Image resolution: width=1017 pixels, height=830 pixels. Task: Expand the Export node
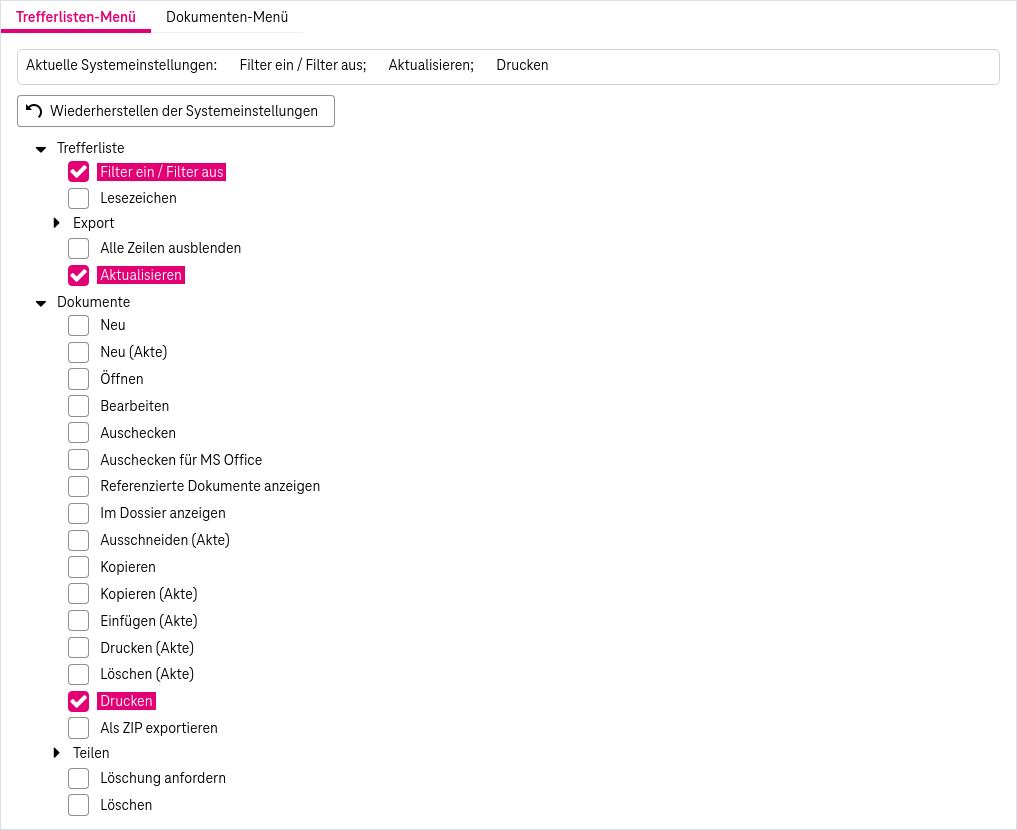(56, 223)
